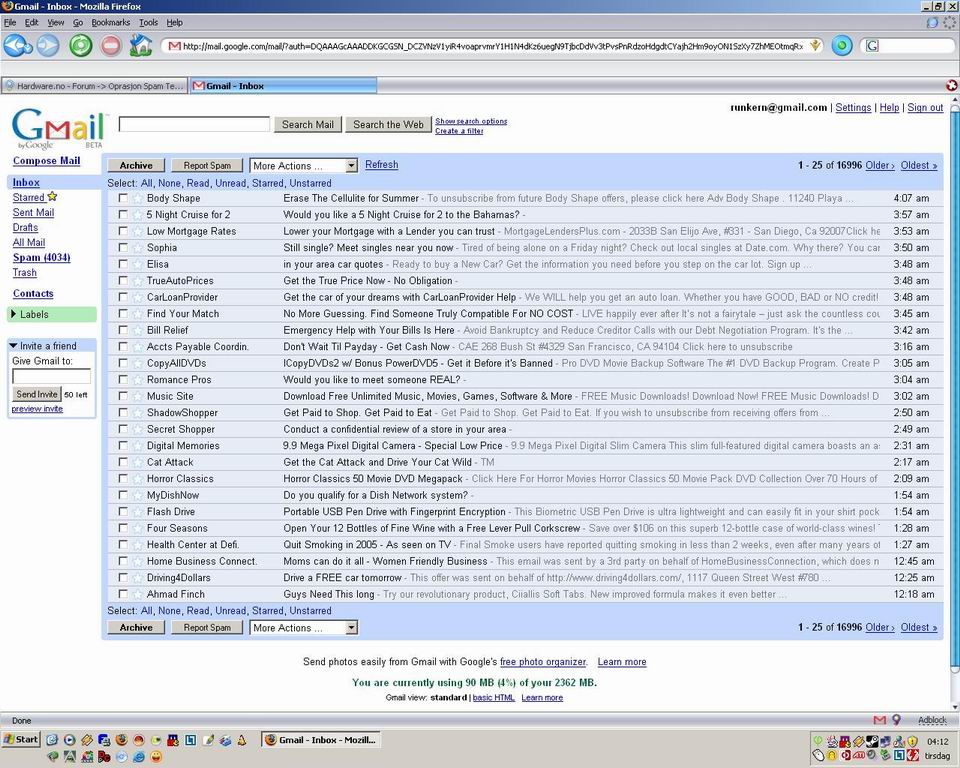Open Compose Mail
This screenshot has height=768, width=960.
tap(47, 160)
